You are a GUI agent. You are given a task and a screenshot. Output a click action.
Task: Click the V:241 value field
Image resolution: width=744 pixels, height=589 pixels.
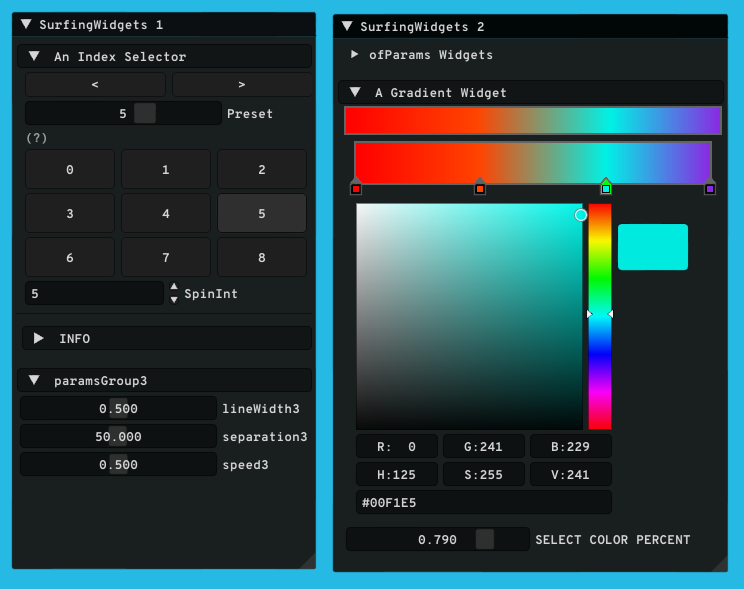pos(571,474)
